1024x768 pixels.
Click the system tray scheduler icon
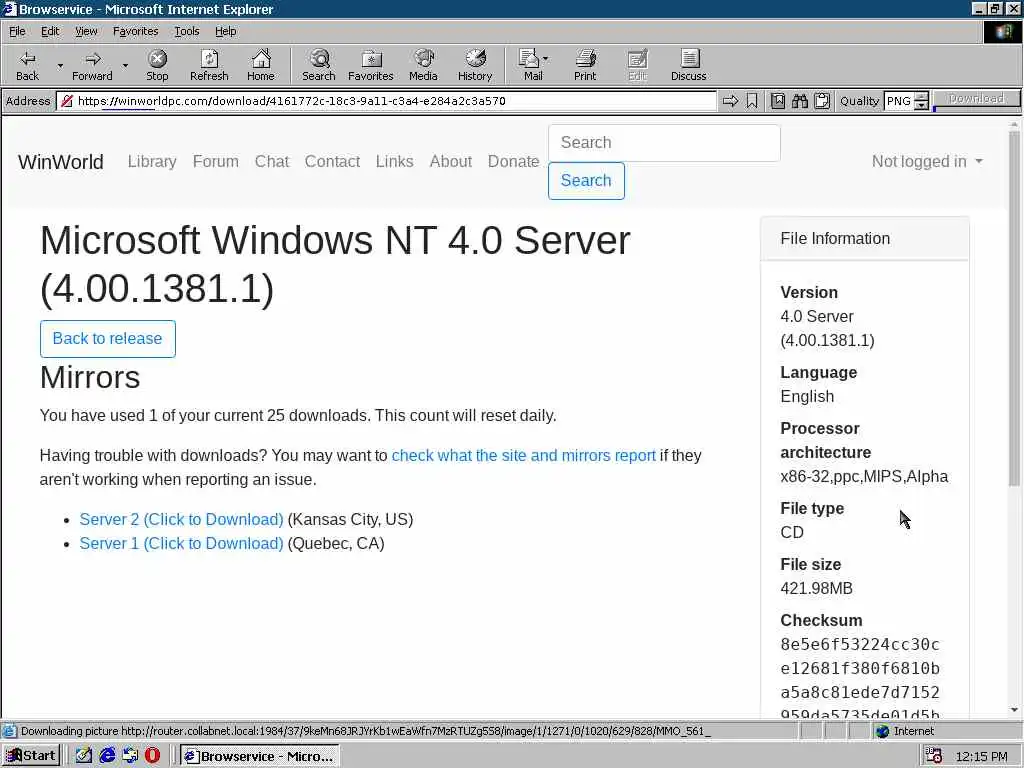point(933,756)
